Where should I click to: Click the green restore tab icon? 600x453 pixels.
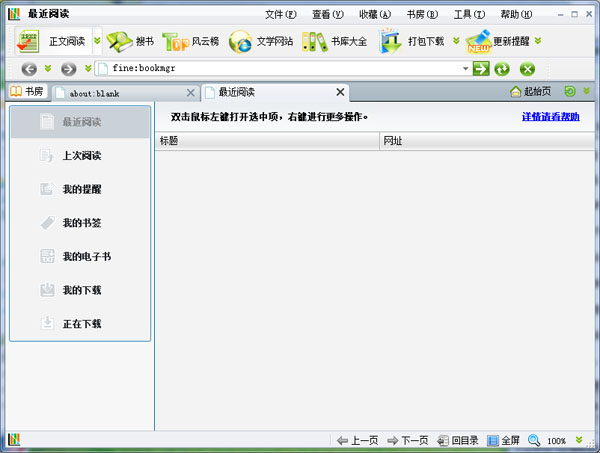(570, 91)
